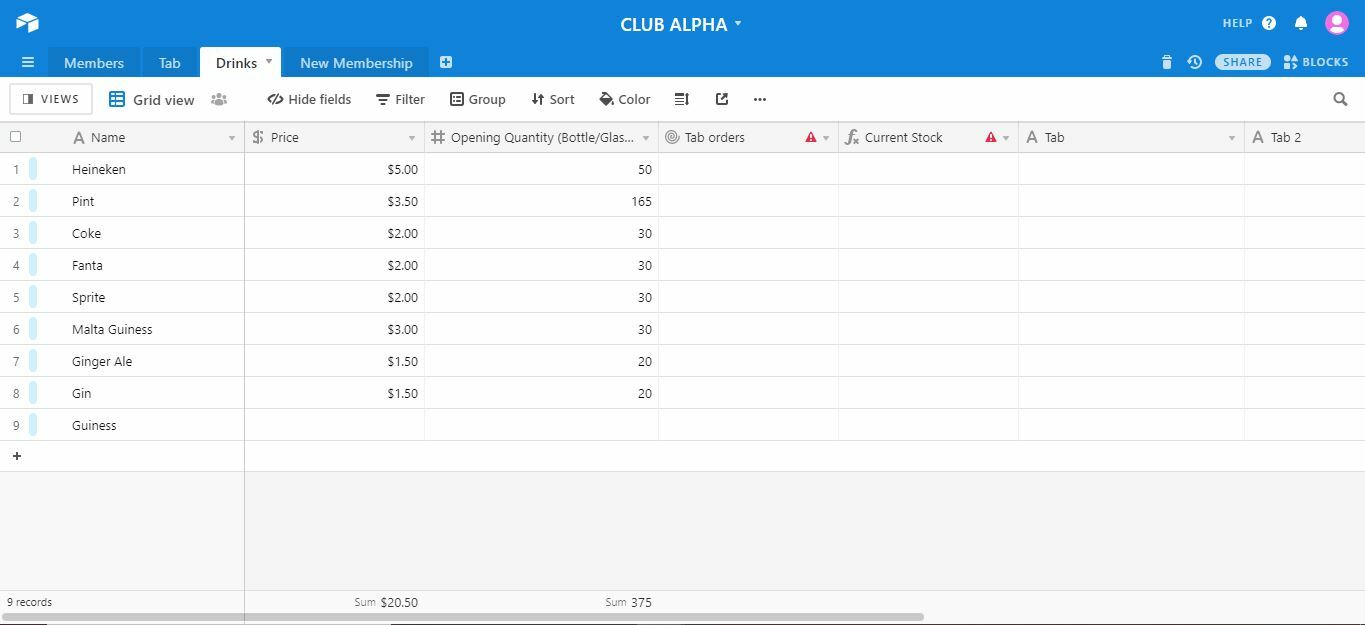Click the Price sum $20.50 summary

coord(386,602)
